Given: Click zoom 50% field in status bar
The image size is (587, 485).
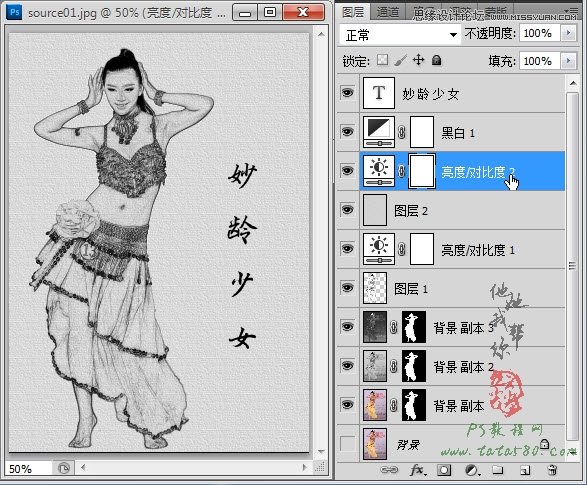Looking at the screenshot, I should 28,469.
